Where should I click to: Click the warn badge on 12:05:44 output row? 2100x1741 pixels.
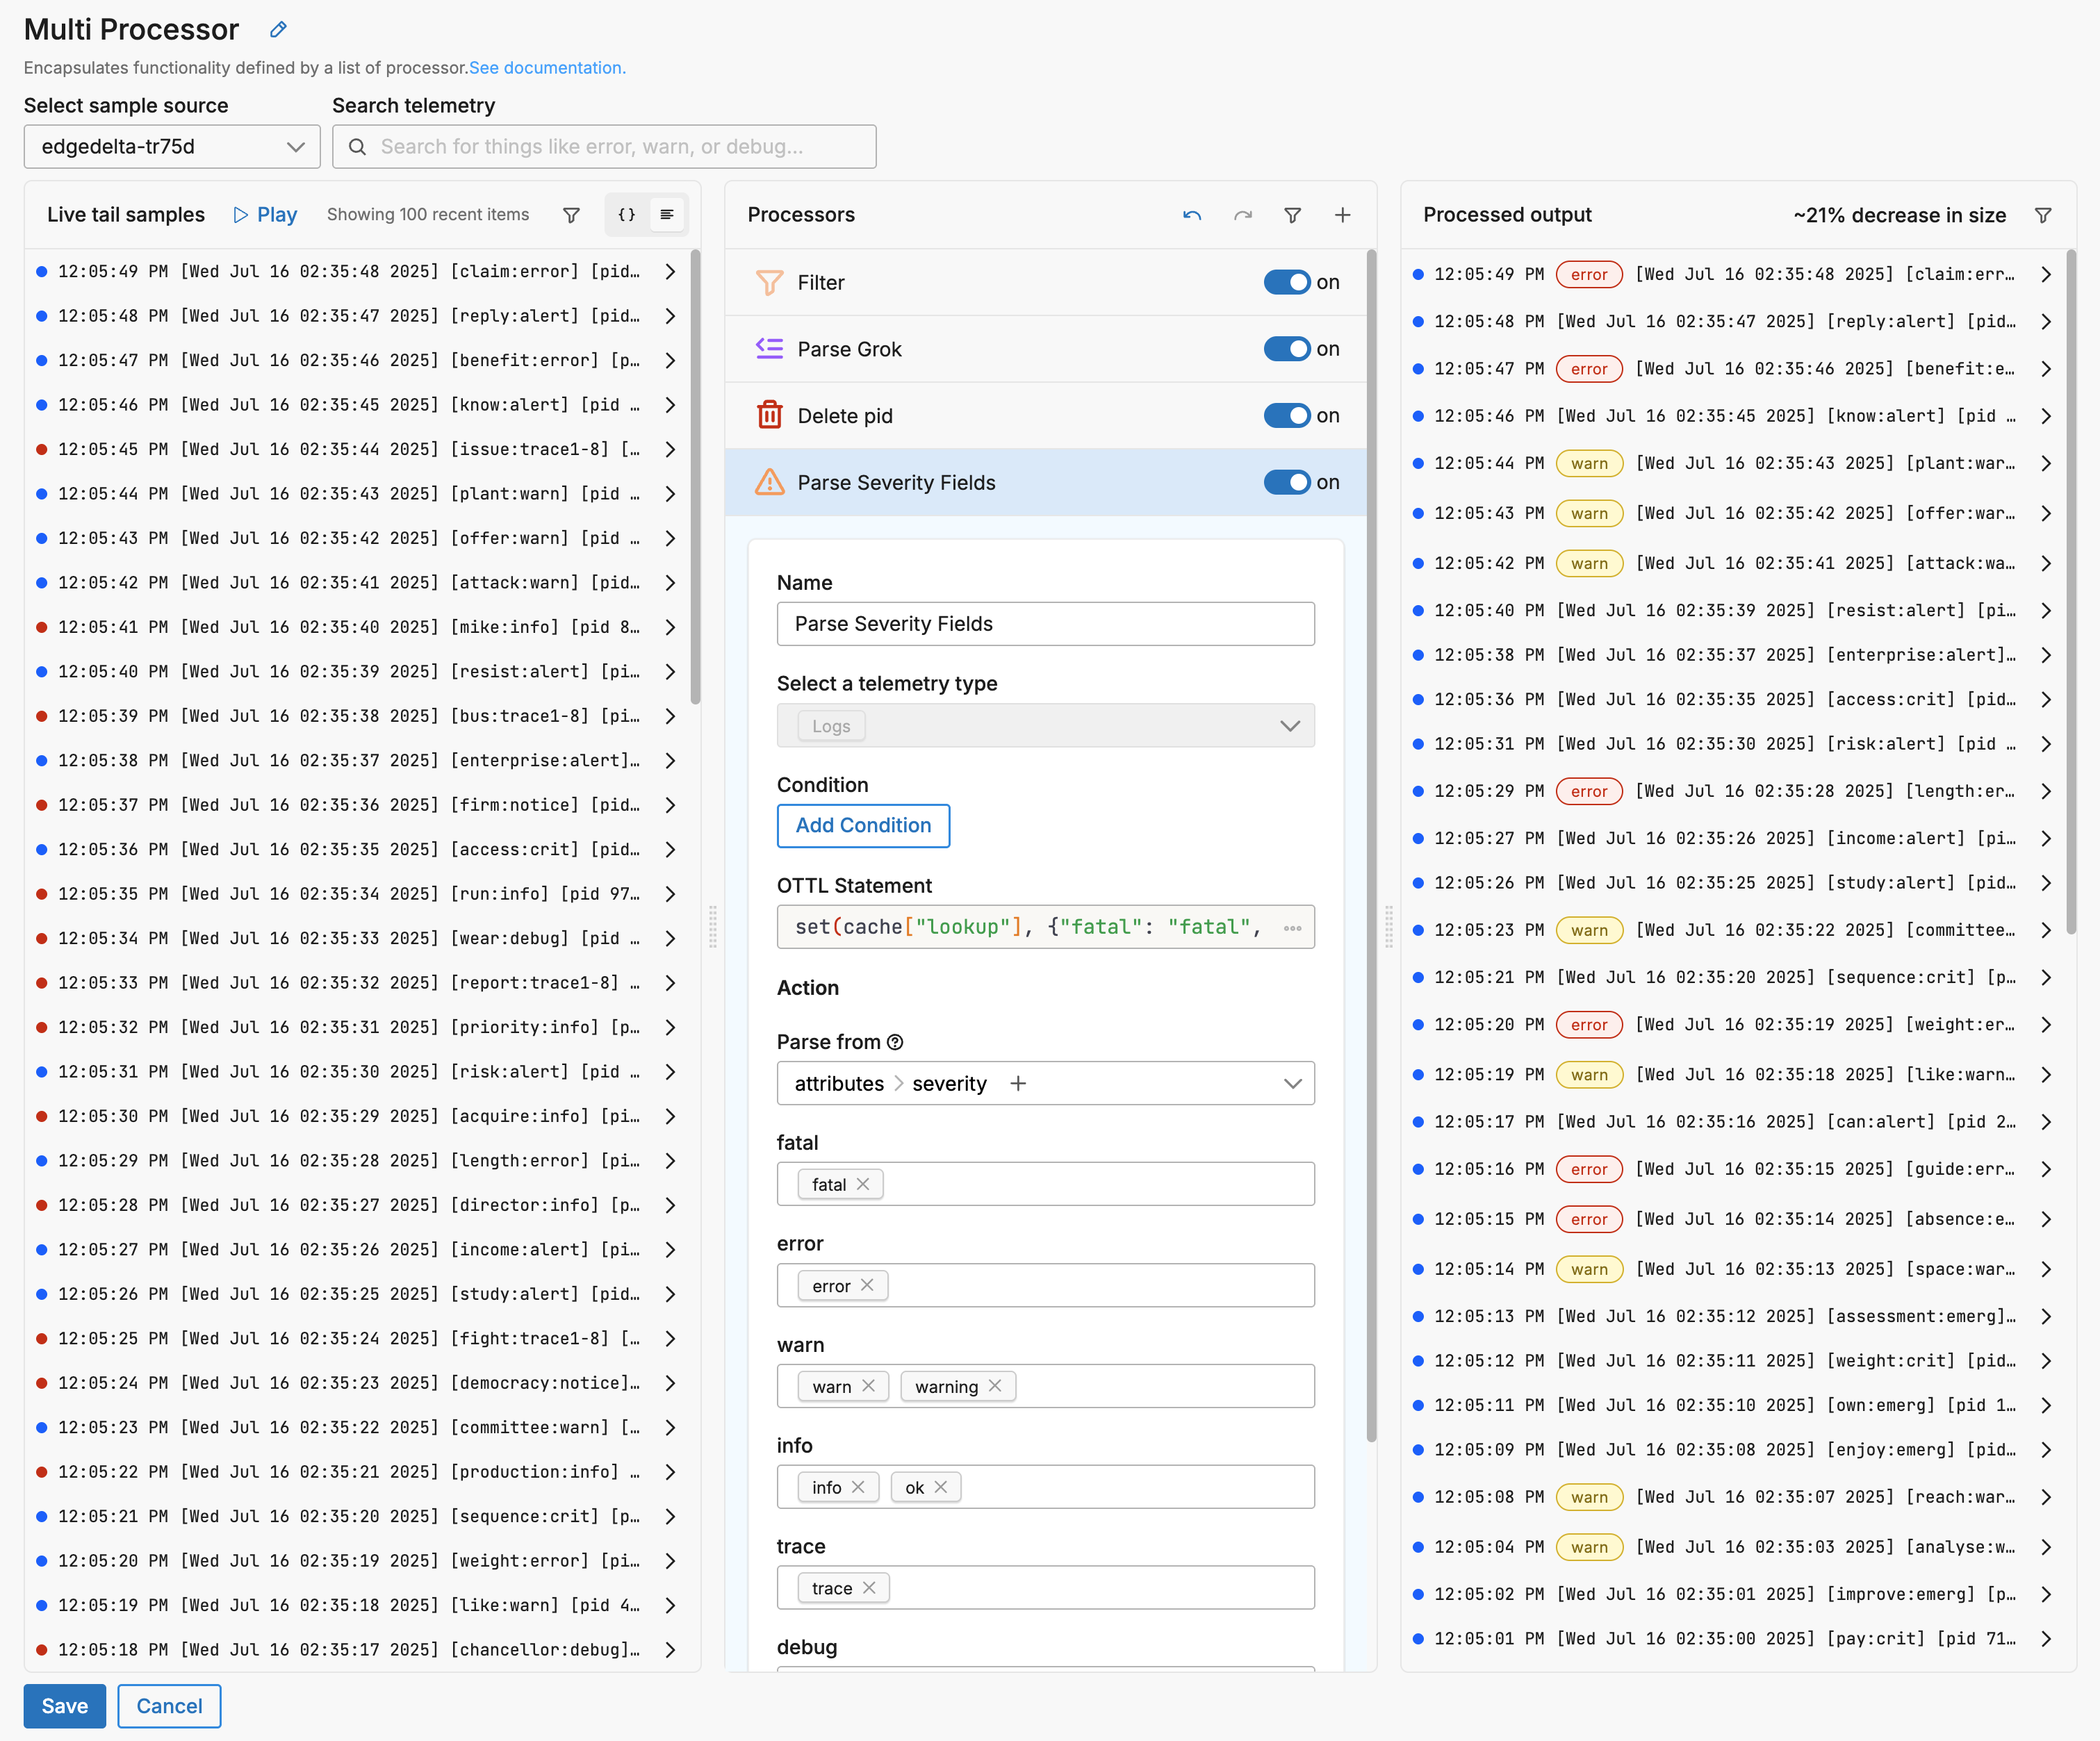tap(1589, 464)
